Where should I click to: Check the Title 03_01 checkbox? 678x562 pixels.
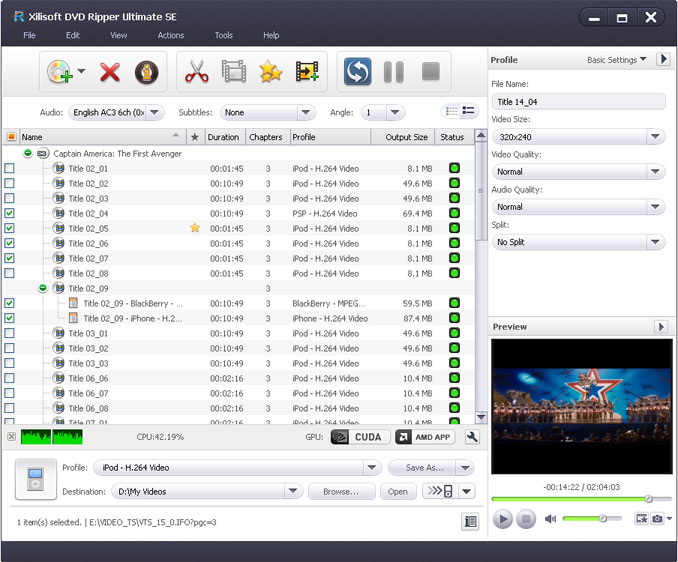point(9,333)
